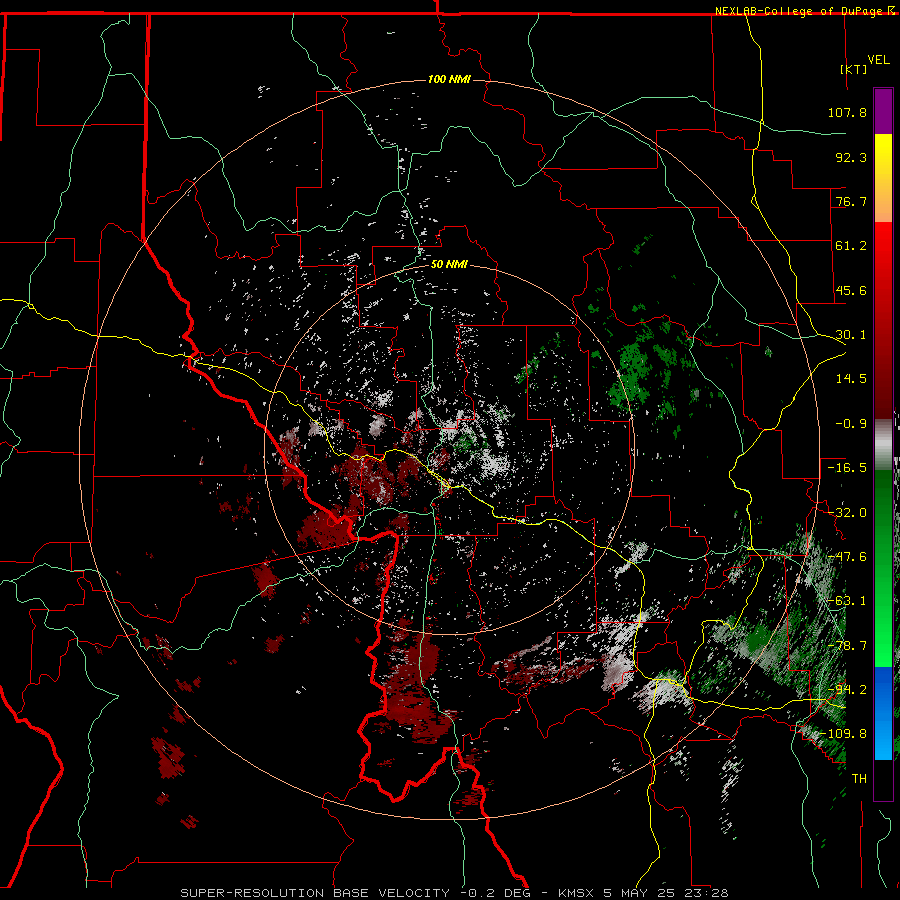900x900 pixels.
Task: Click the -109.8 velocity scale value
Action: coord(844,734)
